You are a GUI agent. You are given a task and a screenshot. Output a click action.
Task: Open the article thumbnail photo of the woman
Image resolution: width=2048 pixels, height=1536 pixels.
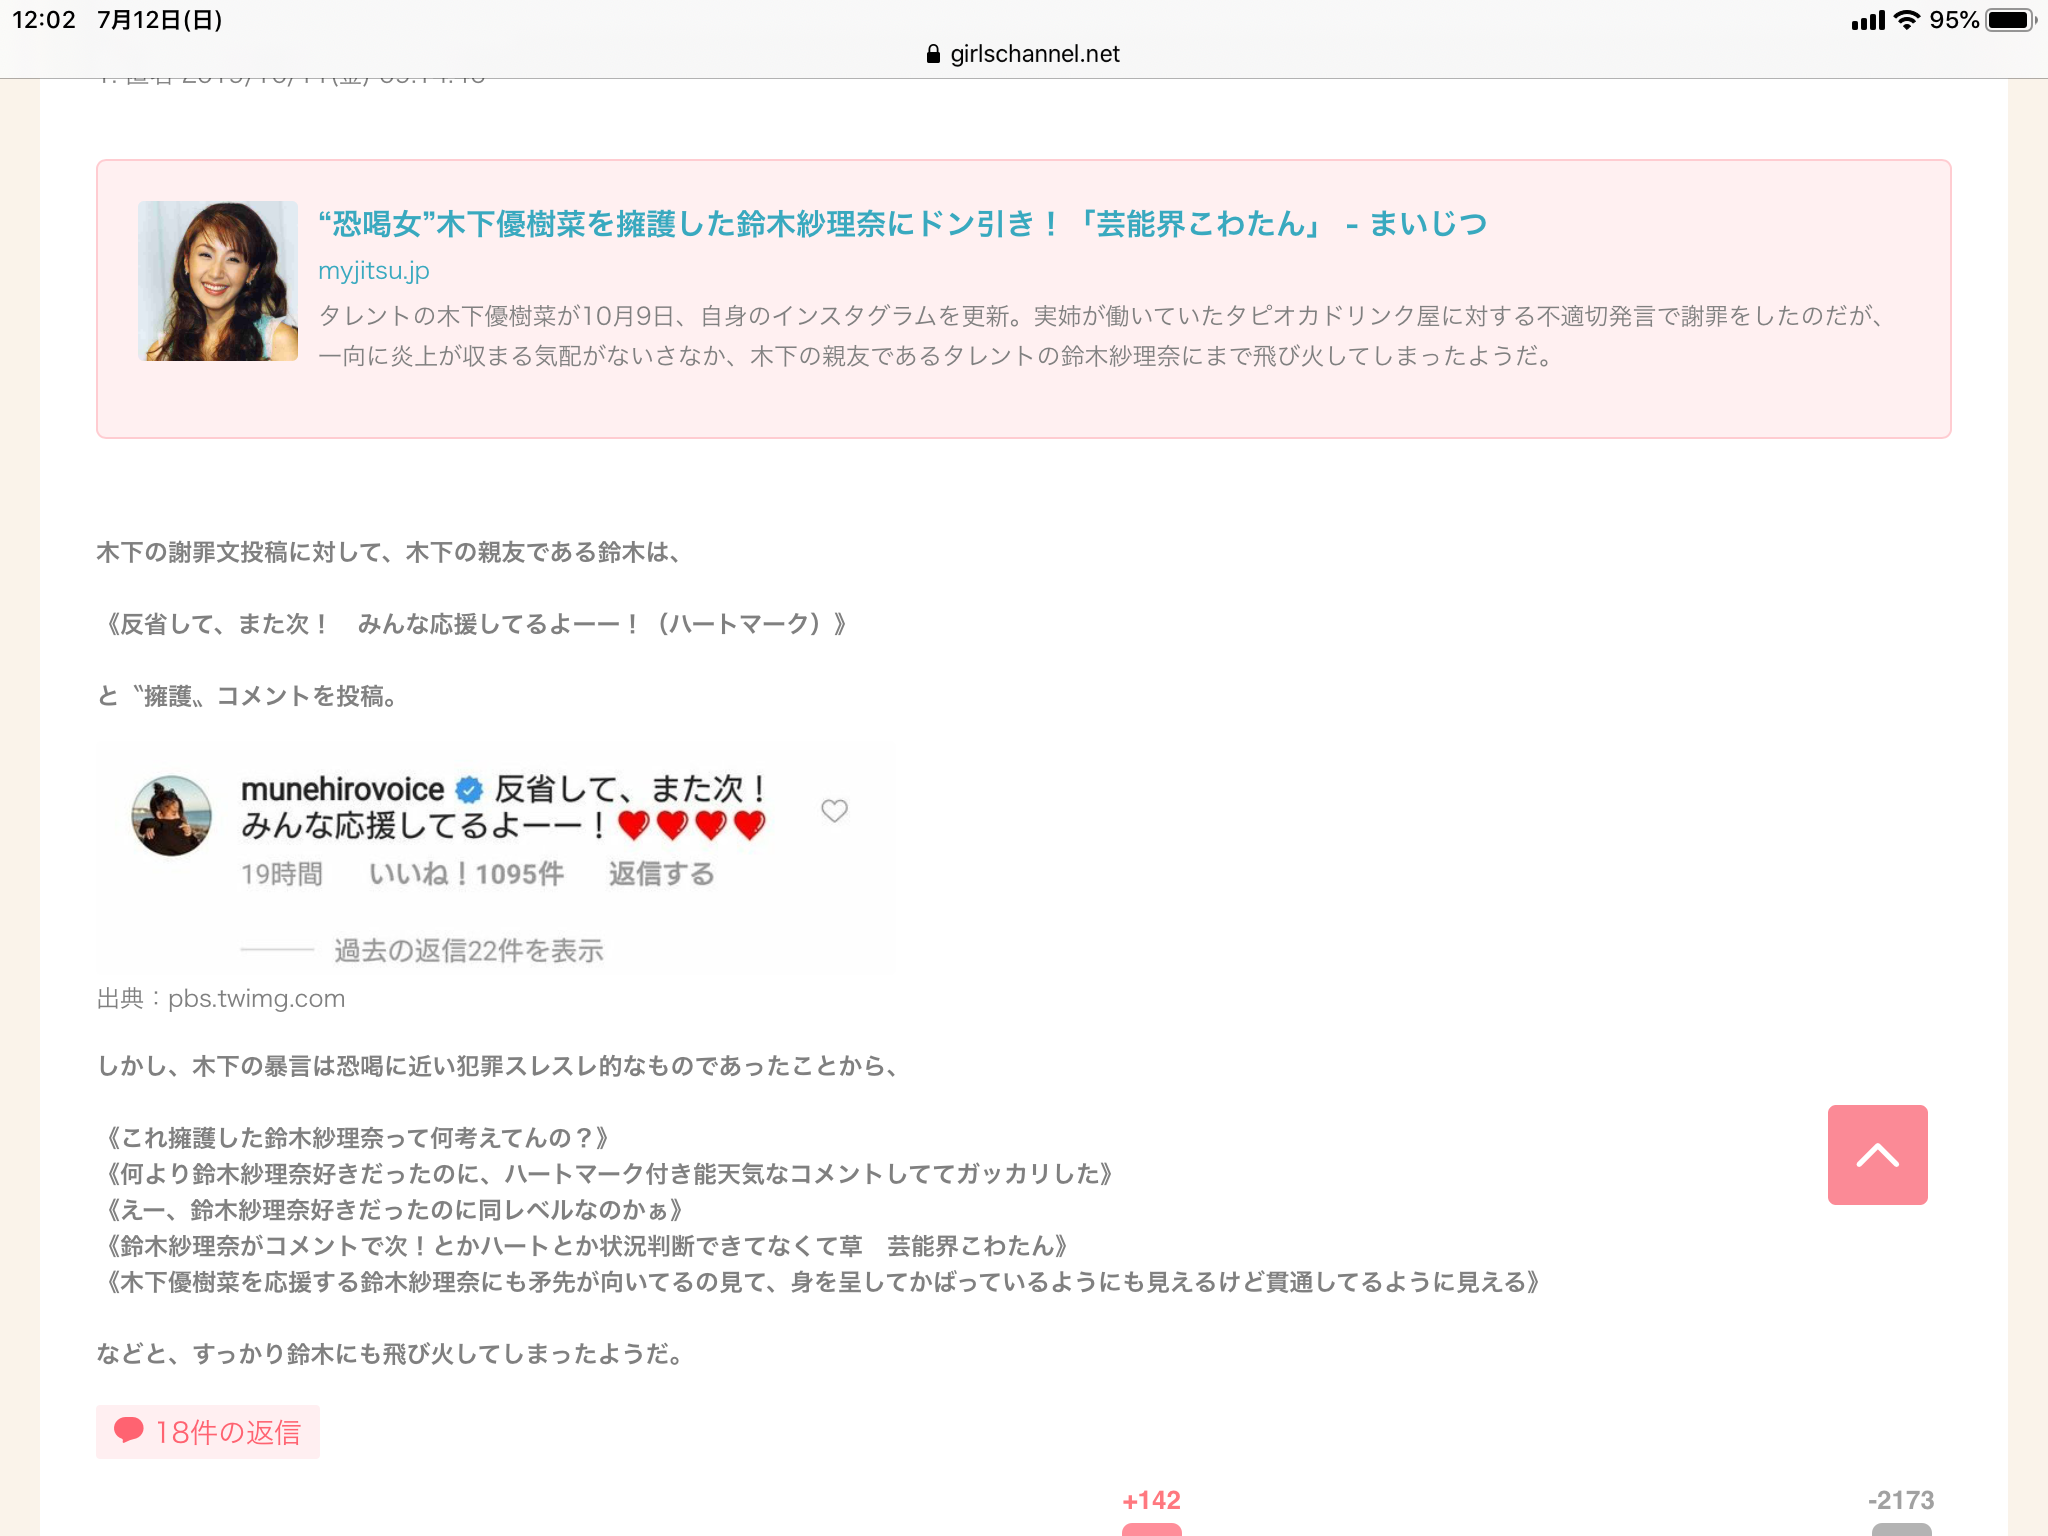(x=218, y=281)
